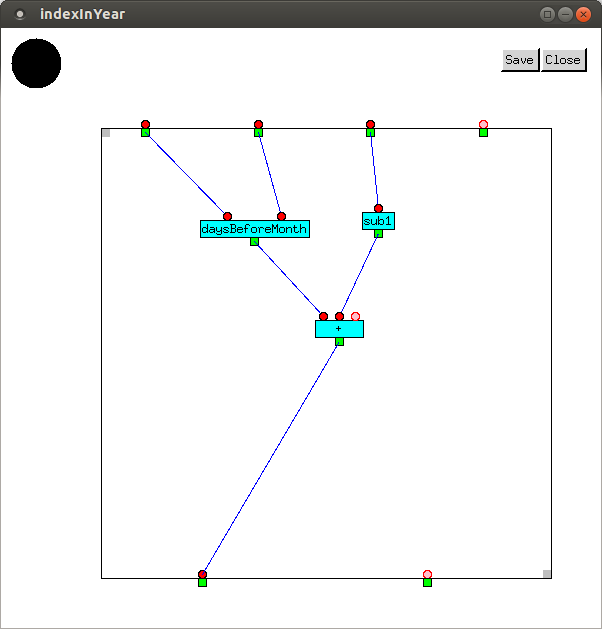Click the left red input port on daysBeforeMonth

[x=227, y=216]
